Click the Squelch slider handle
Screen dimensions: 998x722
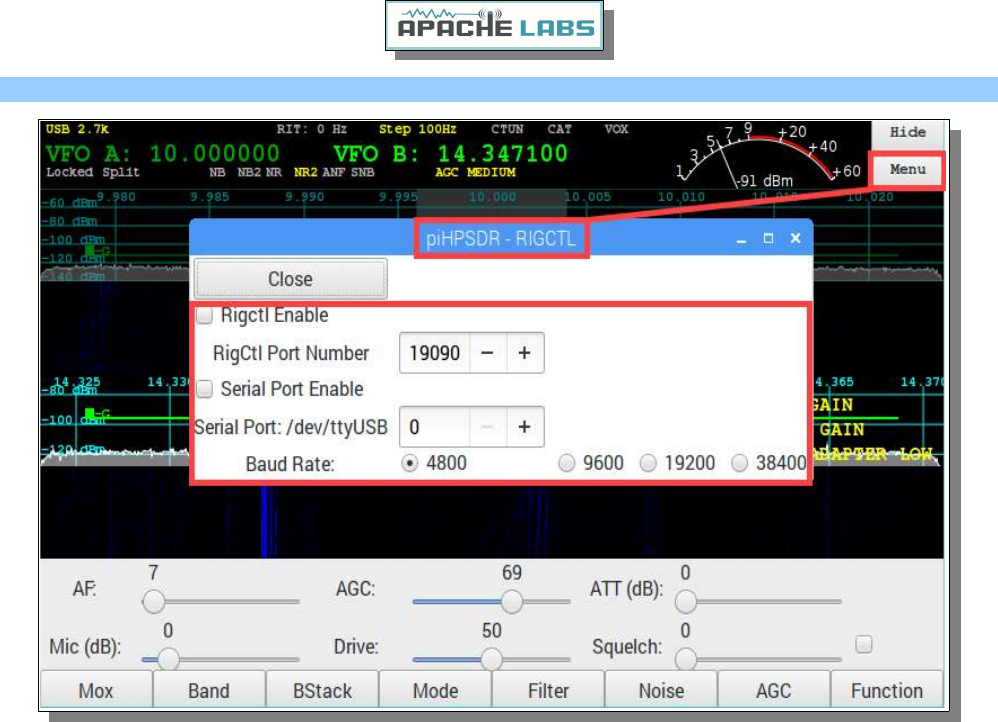pos(685,659)
